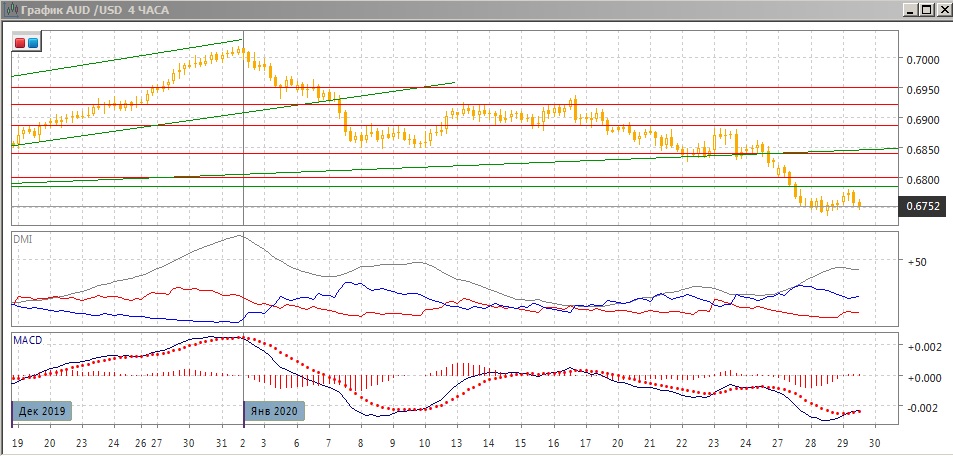Screen dimensions: 953x456
Task: Minimize the AUD/USD chart window
Action: pyautogui.click(x=909, y=9)
